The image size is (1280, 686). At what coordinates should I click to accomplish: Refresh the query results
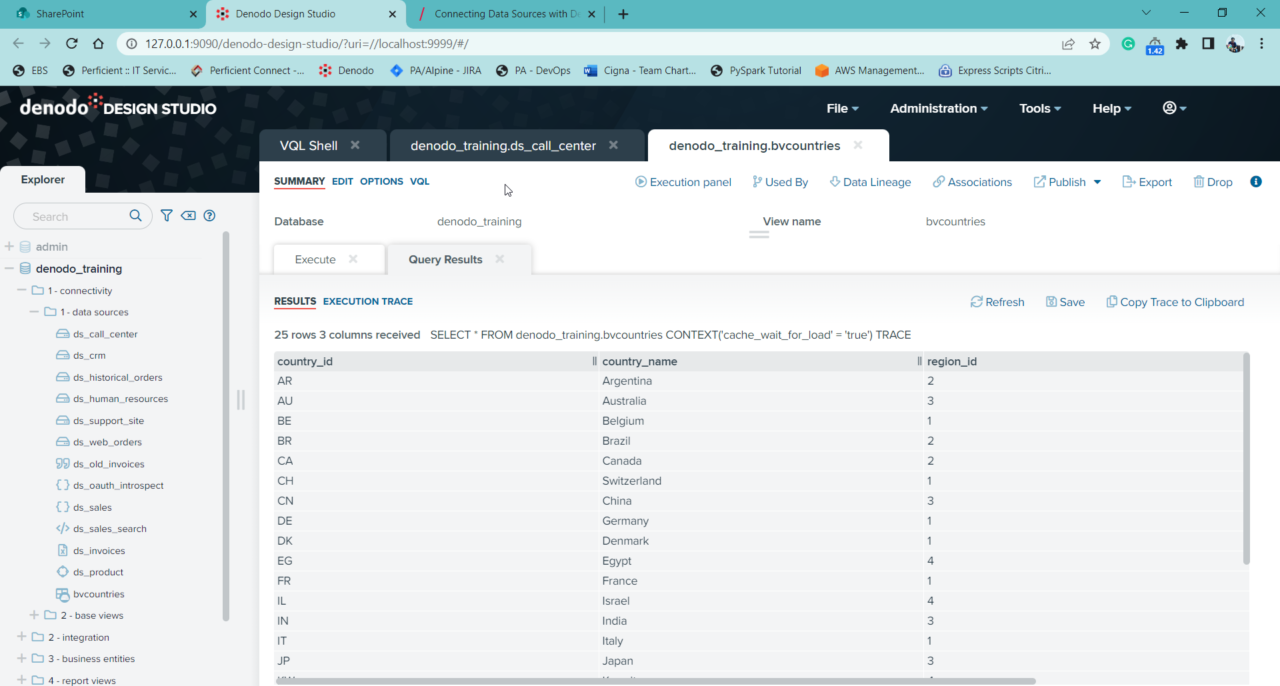tap(997, 302)
